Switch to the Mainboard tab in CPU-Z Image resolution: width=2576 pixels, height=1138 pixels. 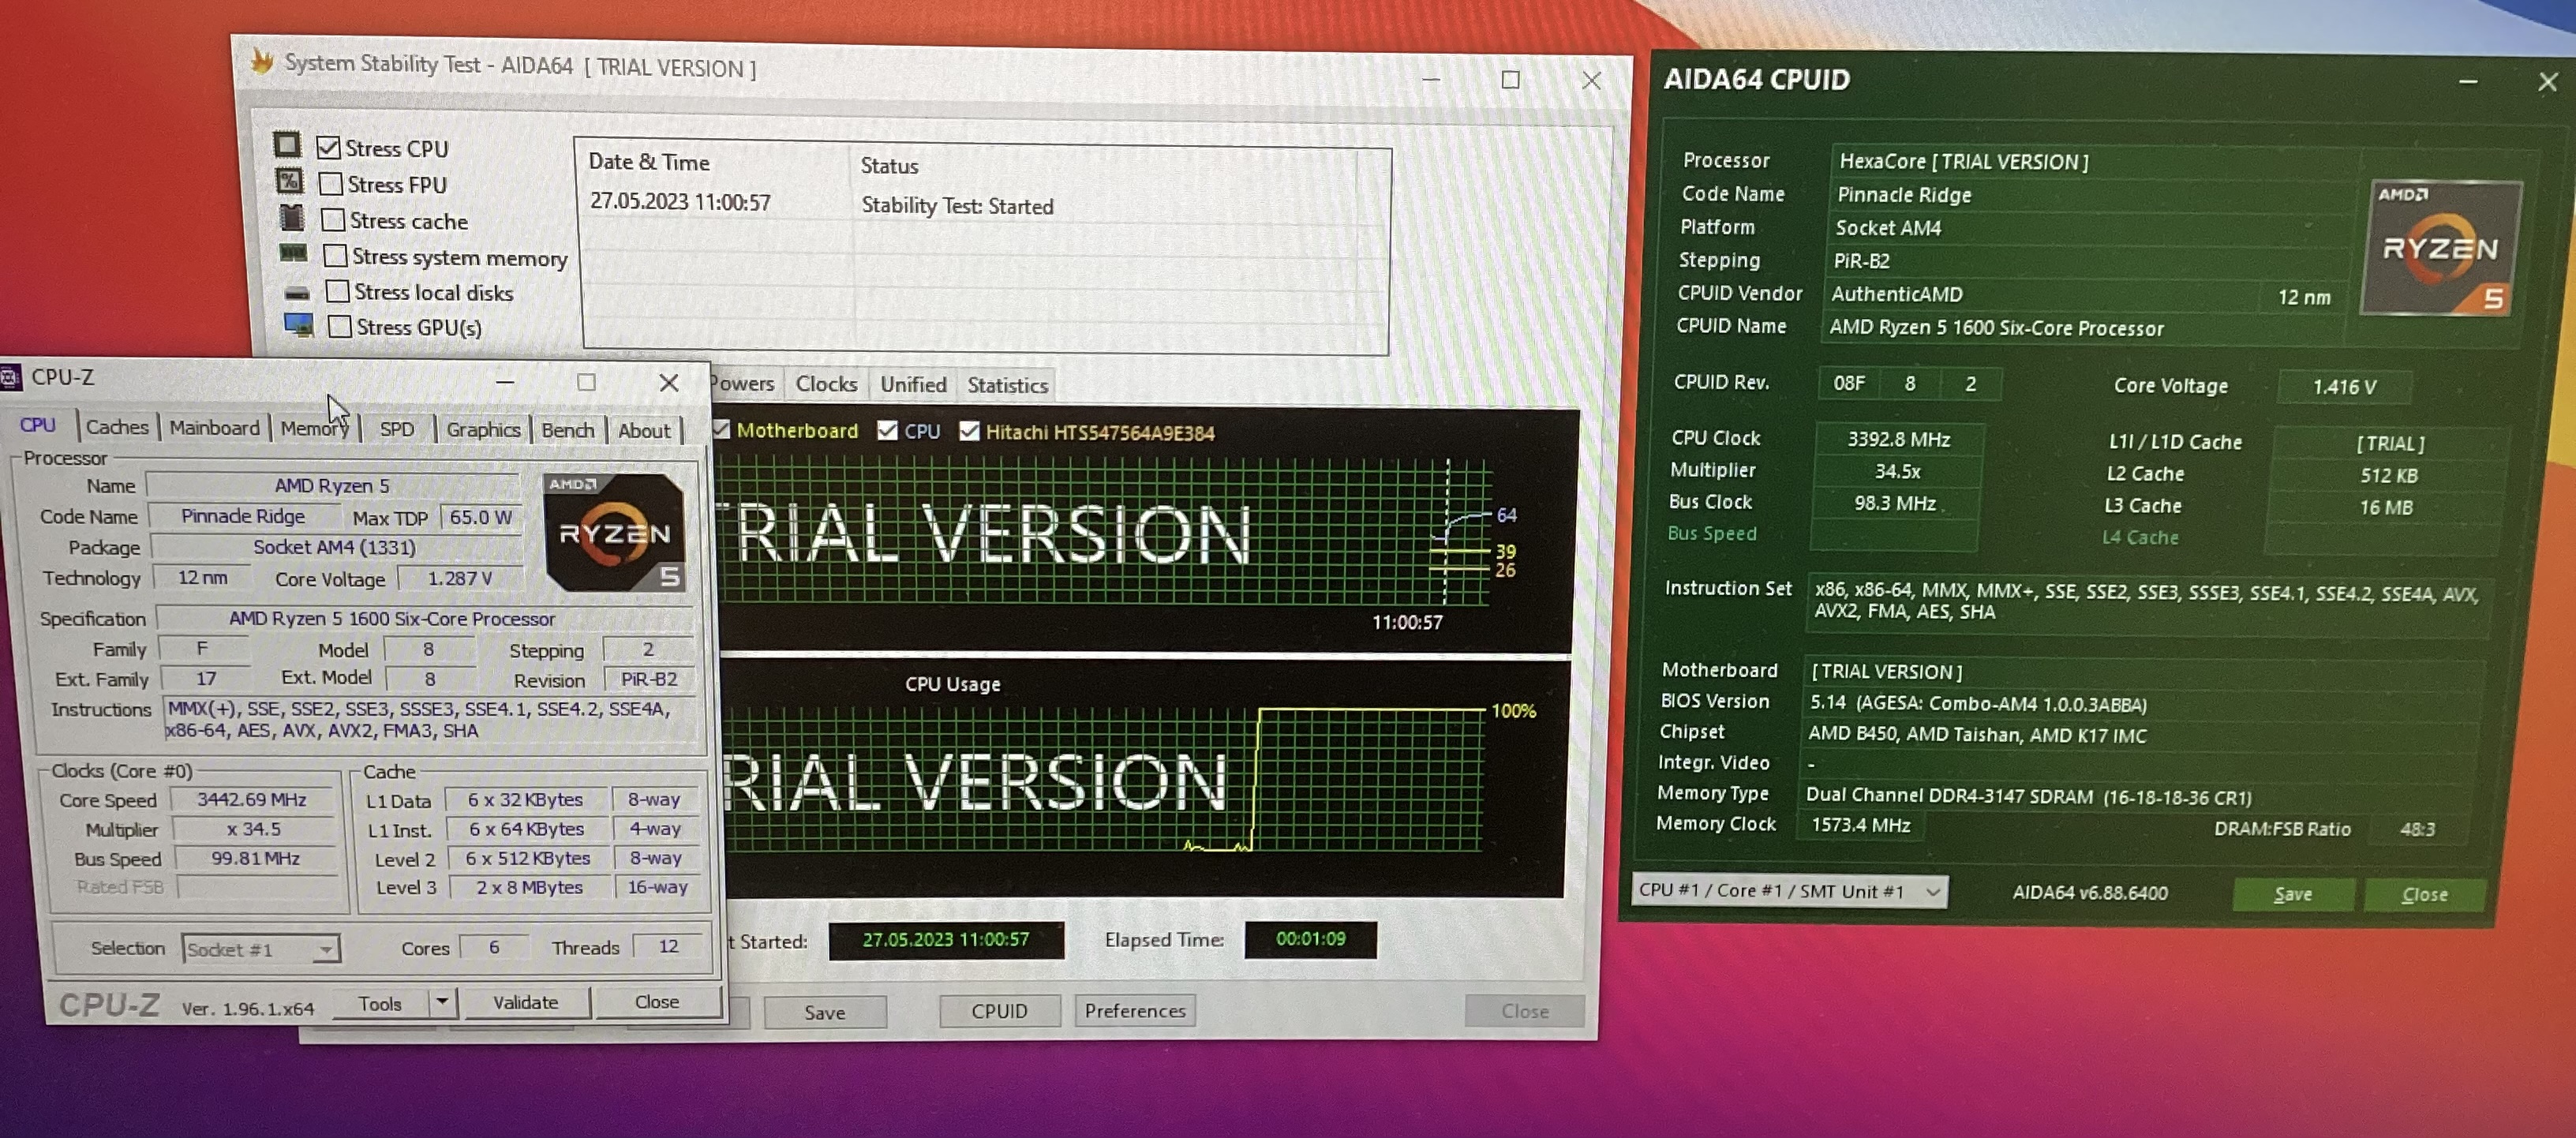[214, 428]
